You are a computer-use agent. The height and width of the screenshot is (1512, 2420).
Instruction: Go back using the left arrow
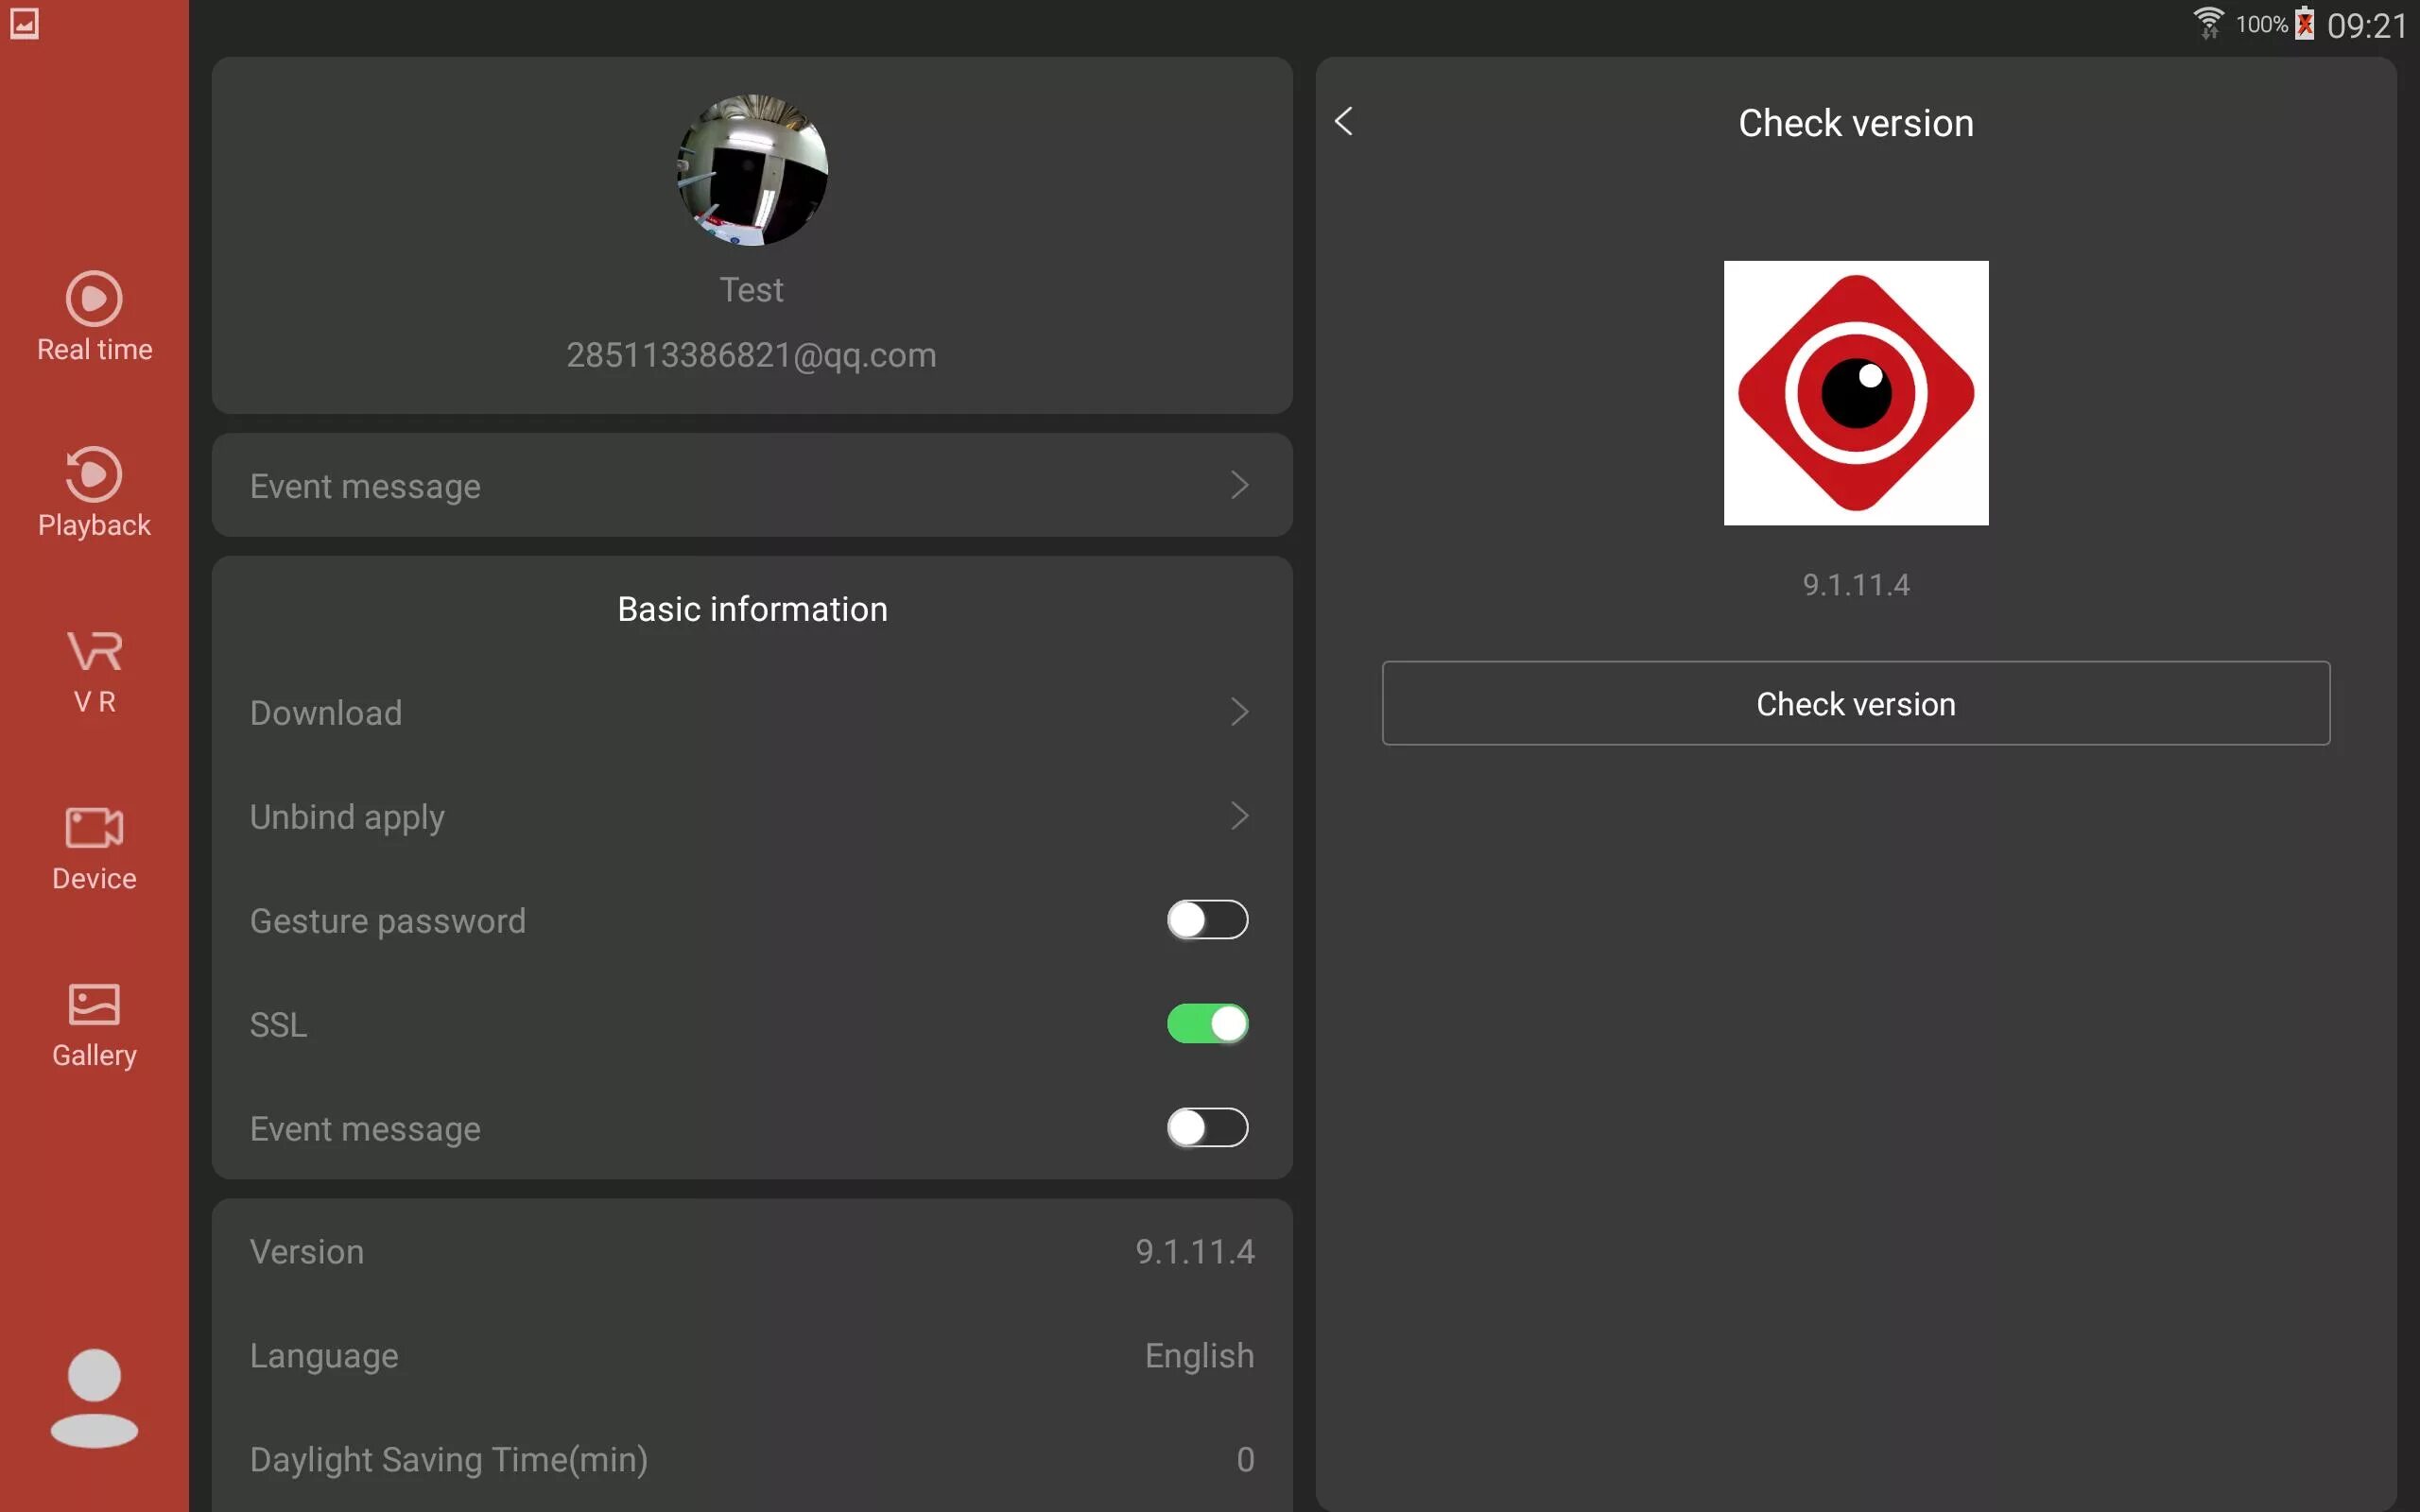pyautogui.click(x=1344, y=122)
